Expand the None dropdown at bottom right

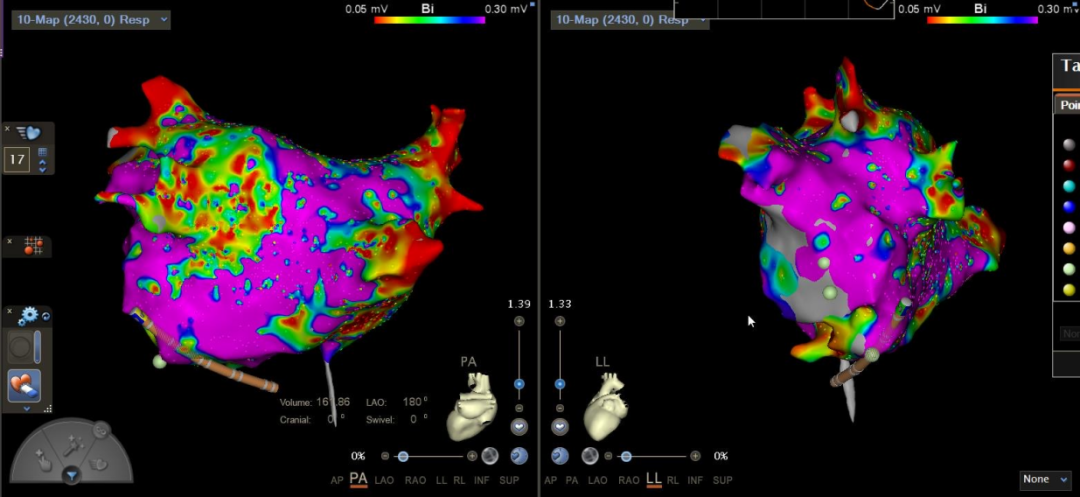tap(1044, 480)
